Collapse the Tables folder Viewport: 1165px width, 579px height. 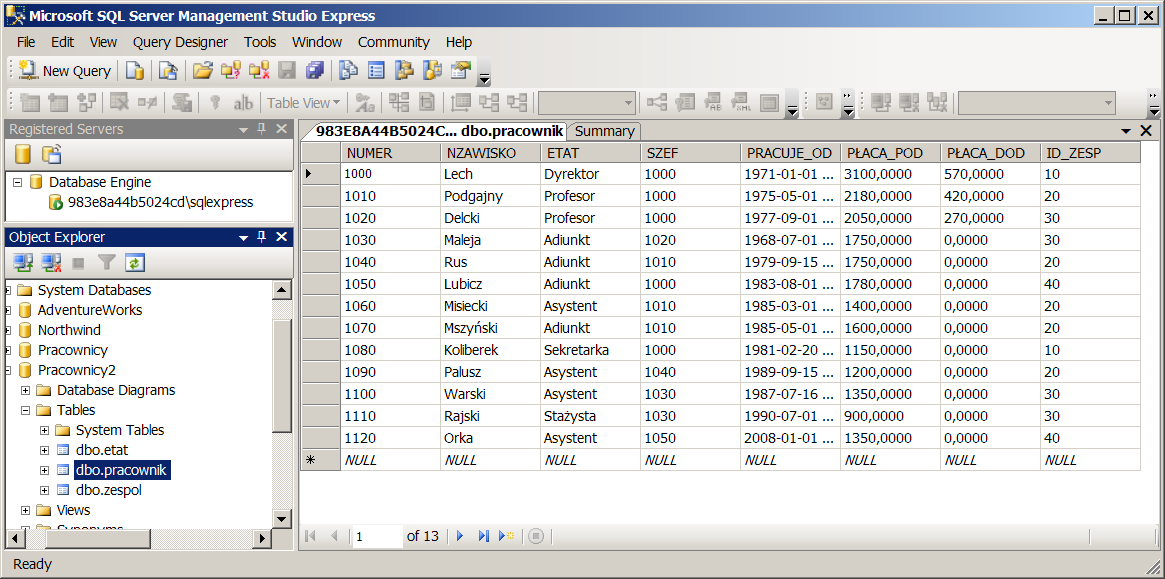point(26,410)
